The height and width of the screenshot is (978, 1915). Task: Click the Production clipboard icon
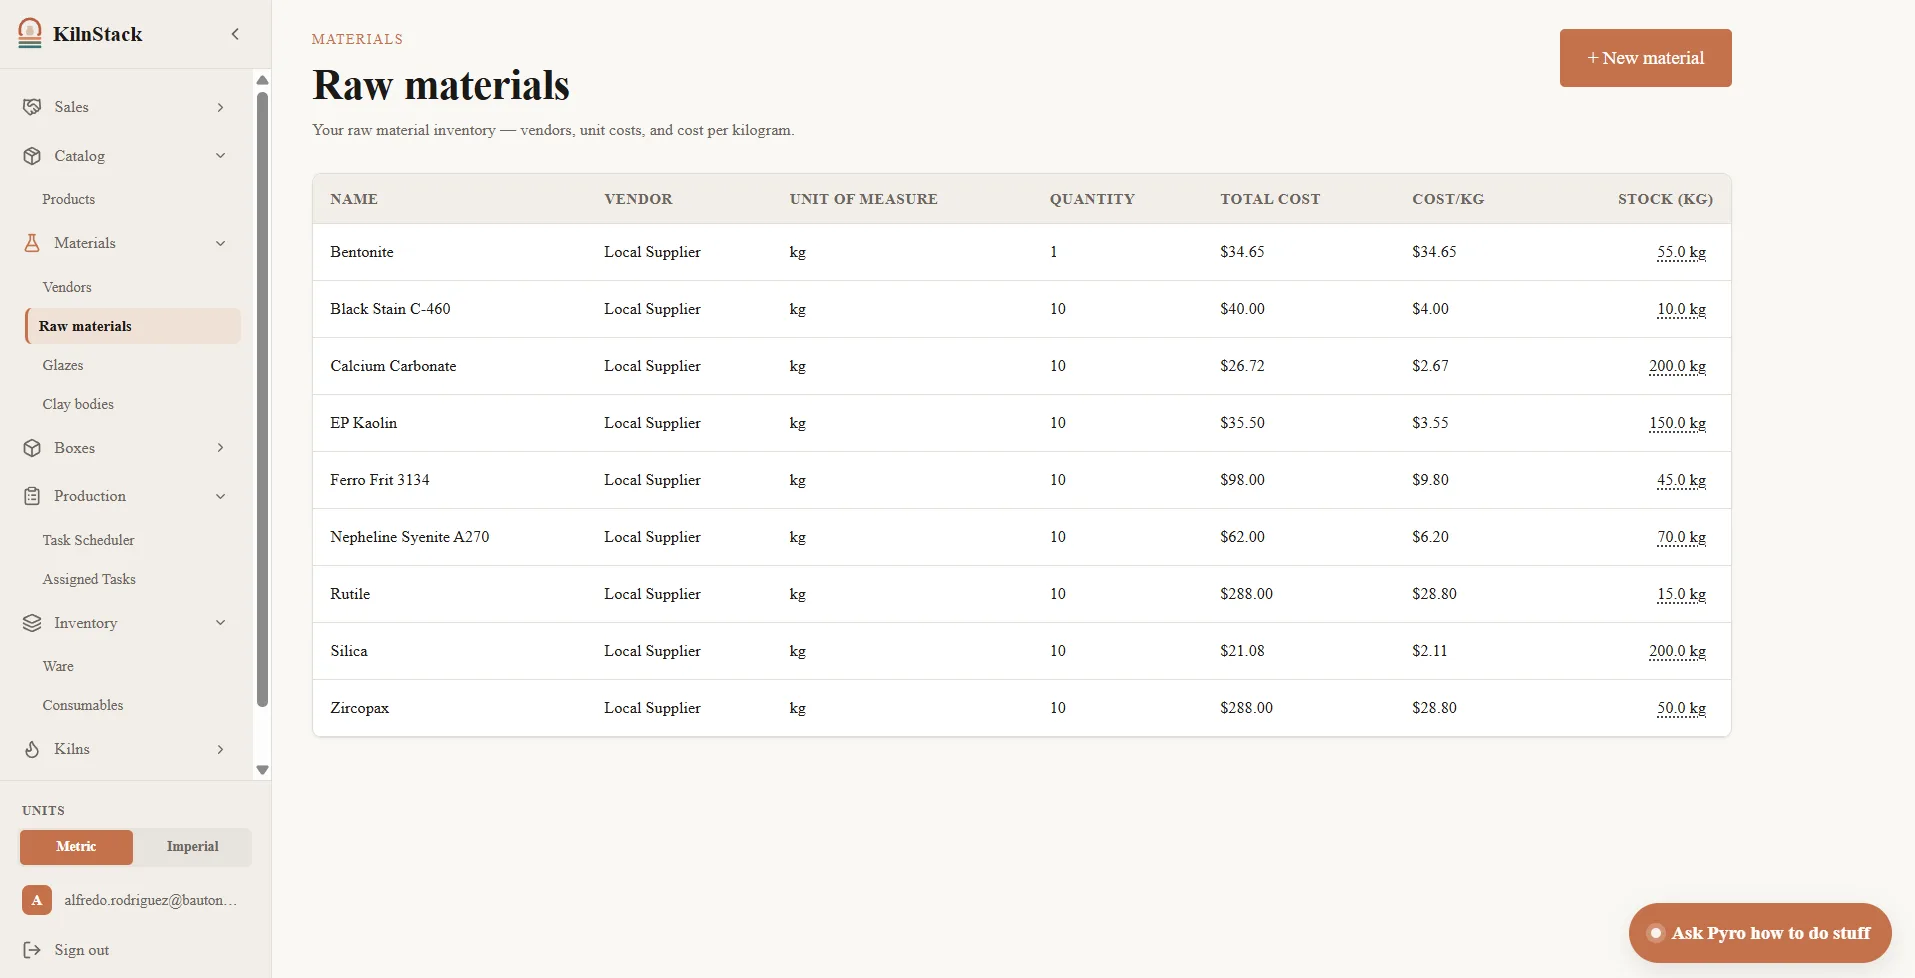32,496
